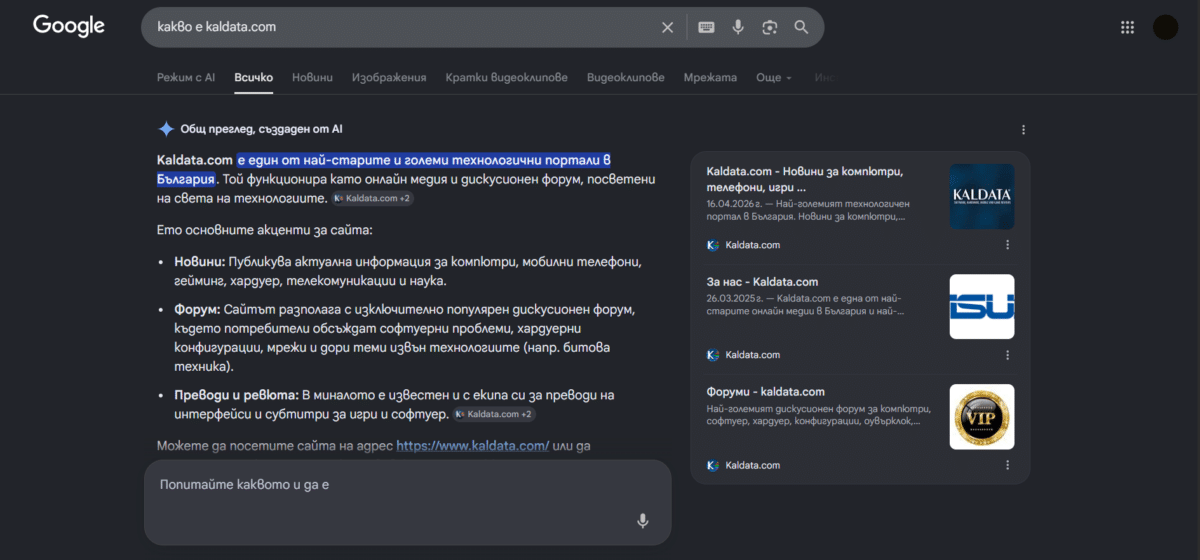
Task: Open the on-screen keyboard input tool
Action: [706, 27]
